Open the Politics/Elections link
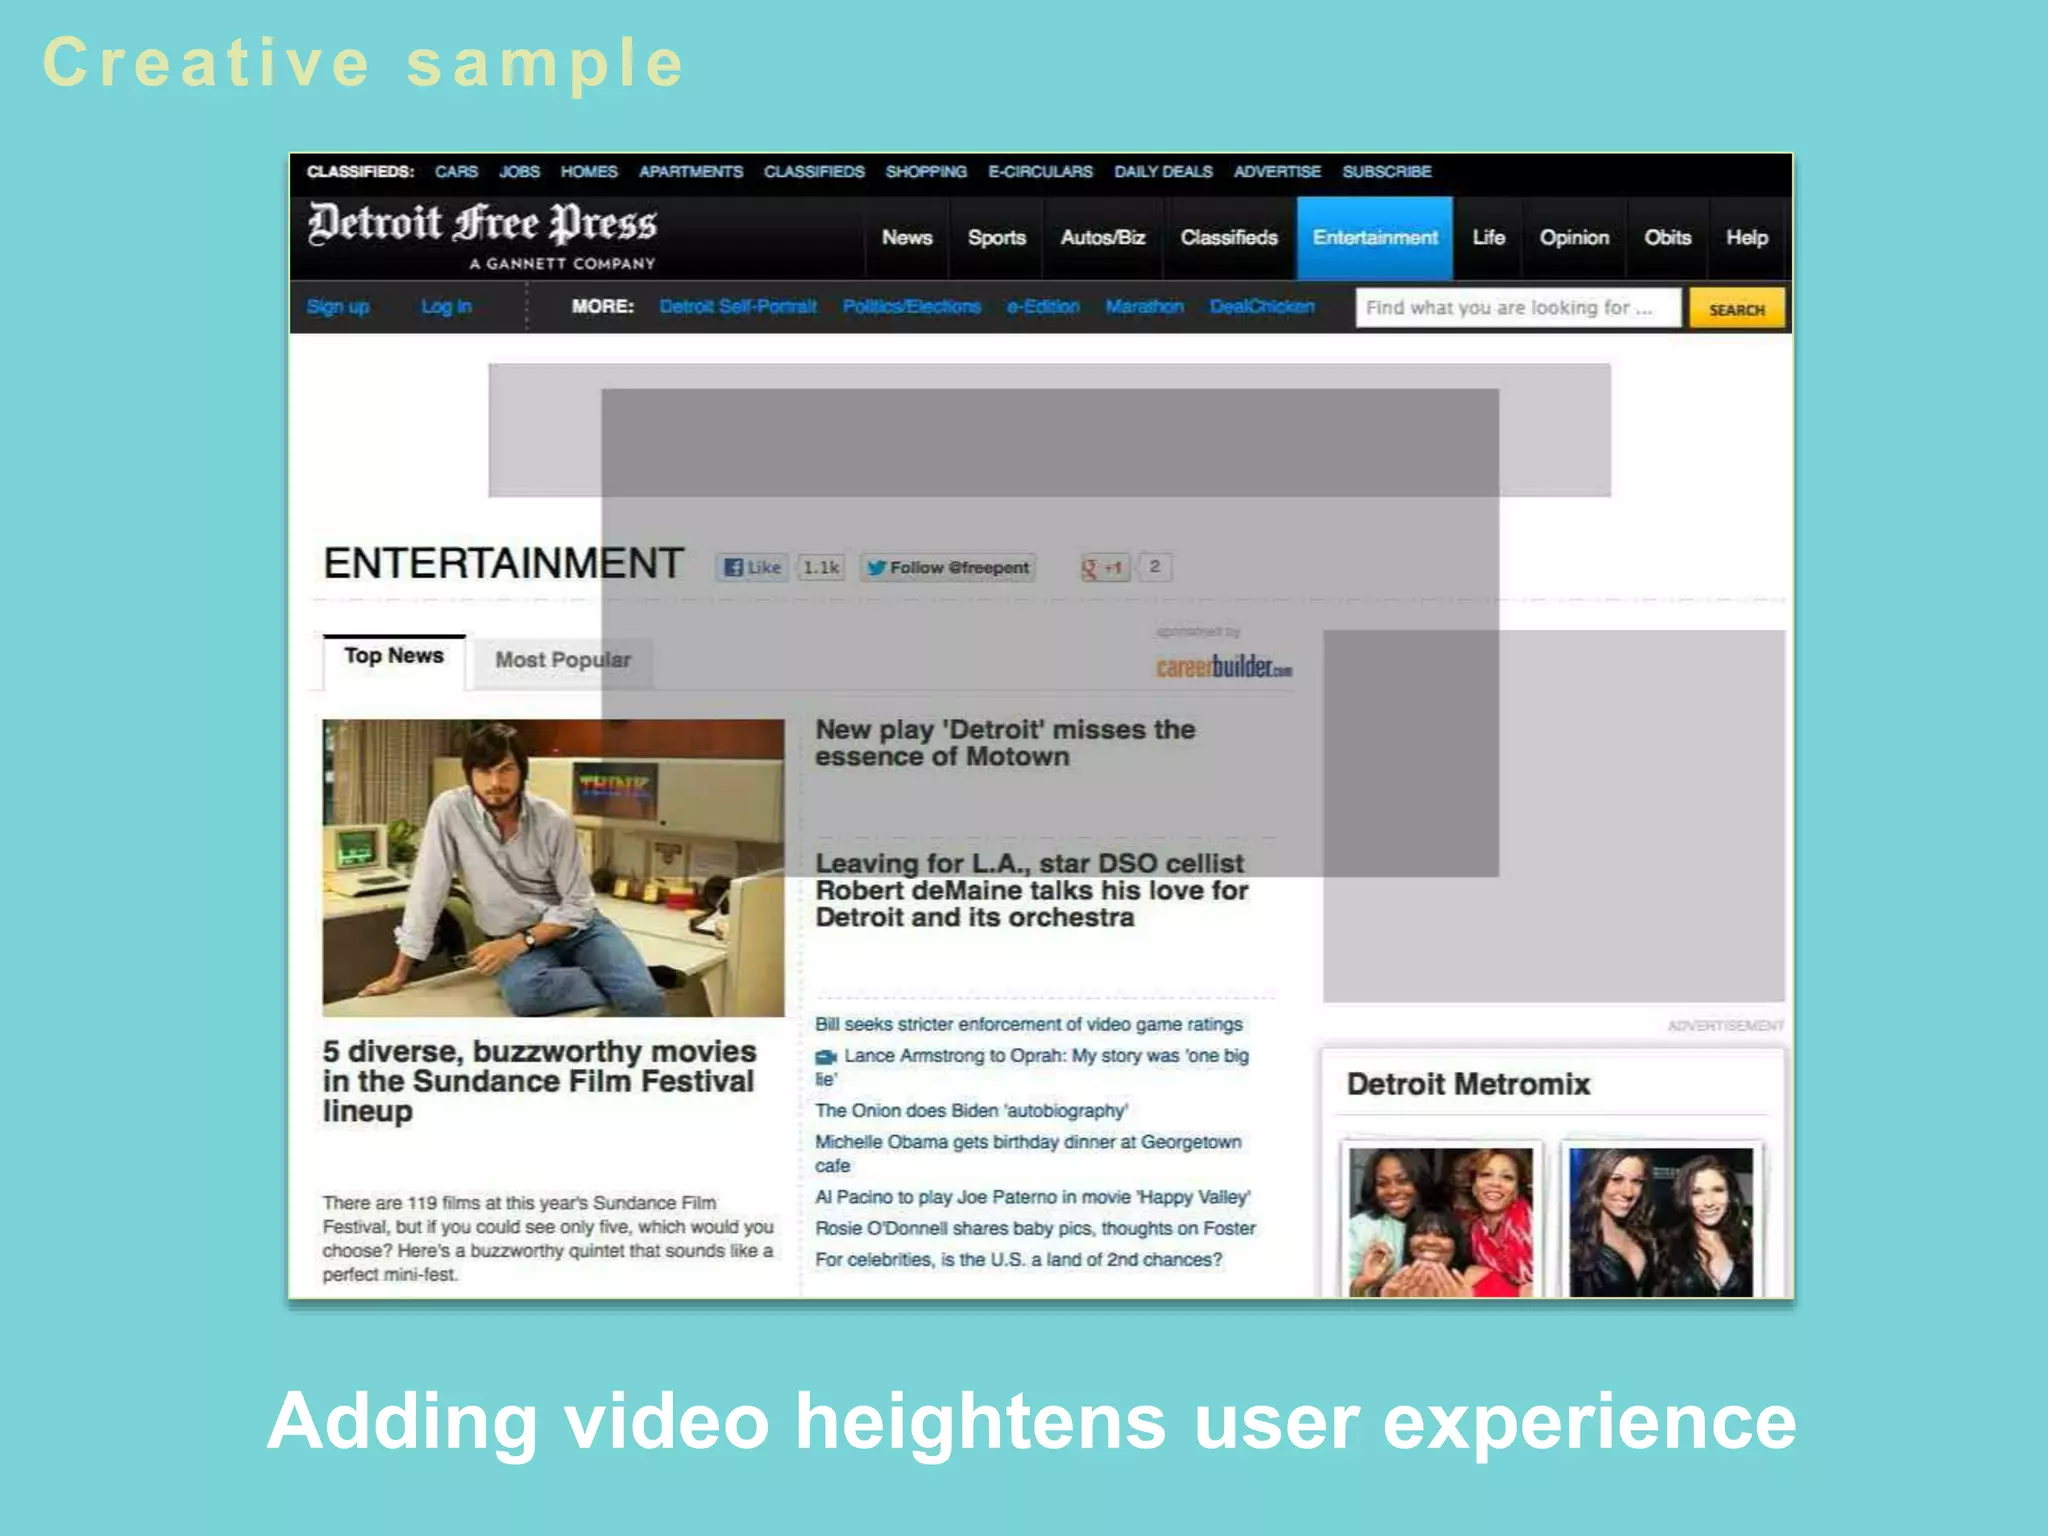Screen dimensions: 2048x1536 (x=911, y=307)
